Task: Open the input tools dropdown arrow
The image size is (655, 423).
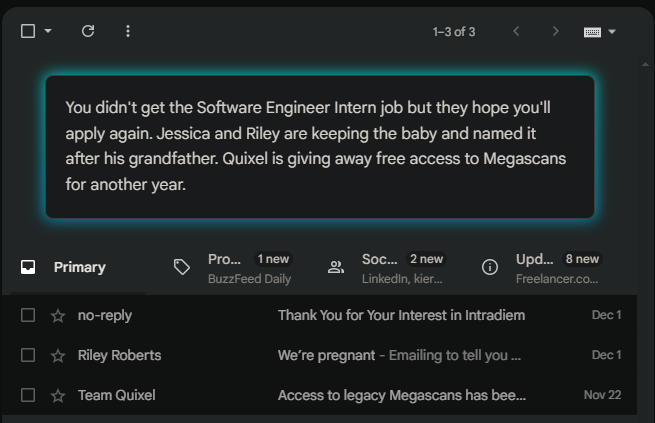Action: coord(612,32)
